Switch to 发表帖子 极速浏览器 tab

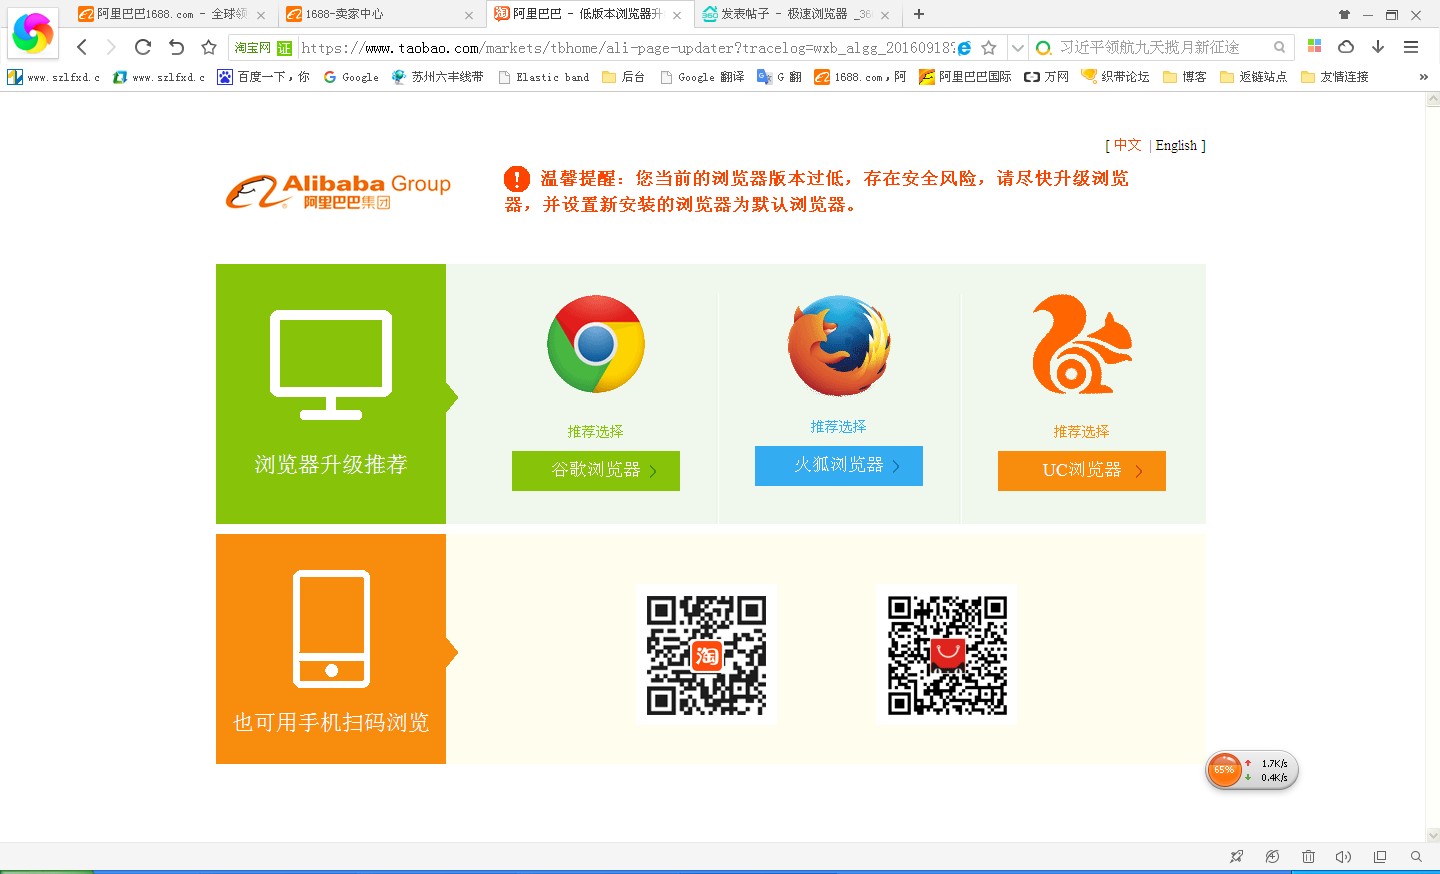pos(795,14)
